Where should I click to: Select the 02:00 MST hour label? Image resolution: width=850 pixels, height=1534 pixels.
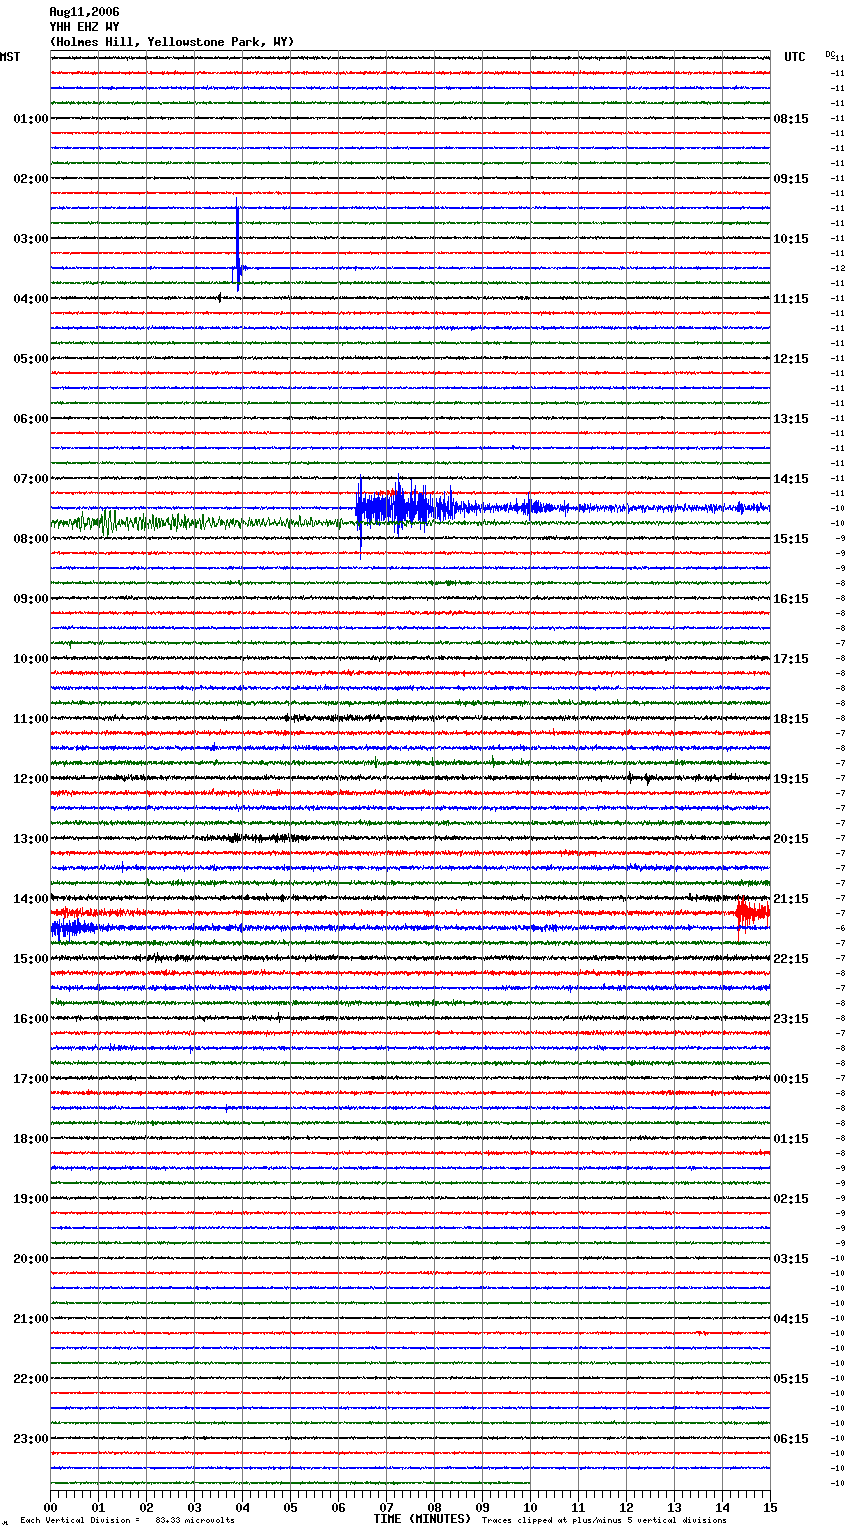31,179
